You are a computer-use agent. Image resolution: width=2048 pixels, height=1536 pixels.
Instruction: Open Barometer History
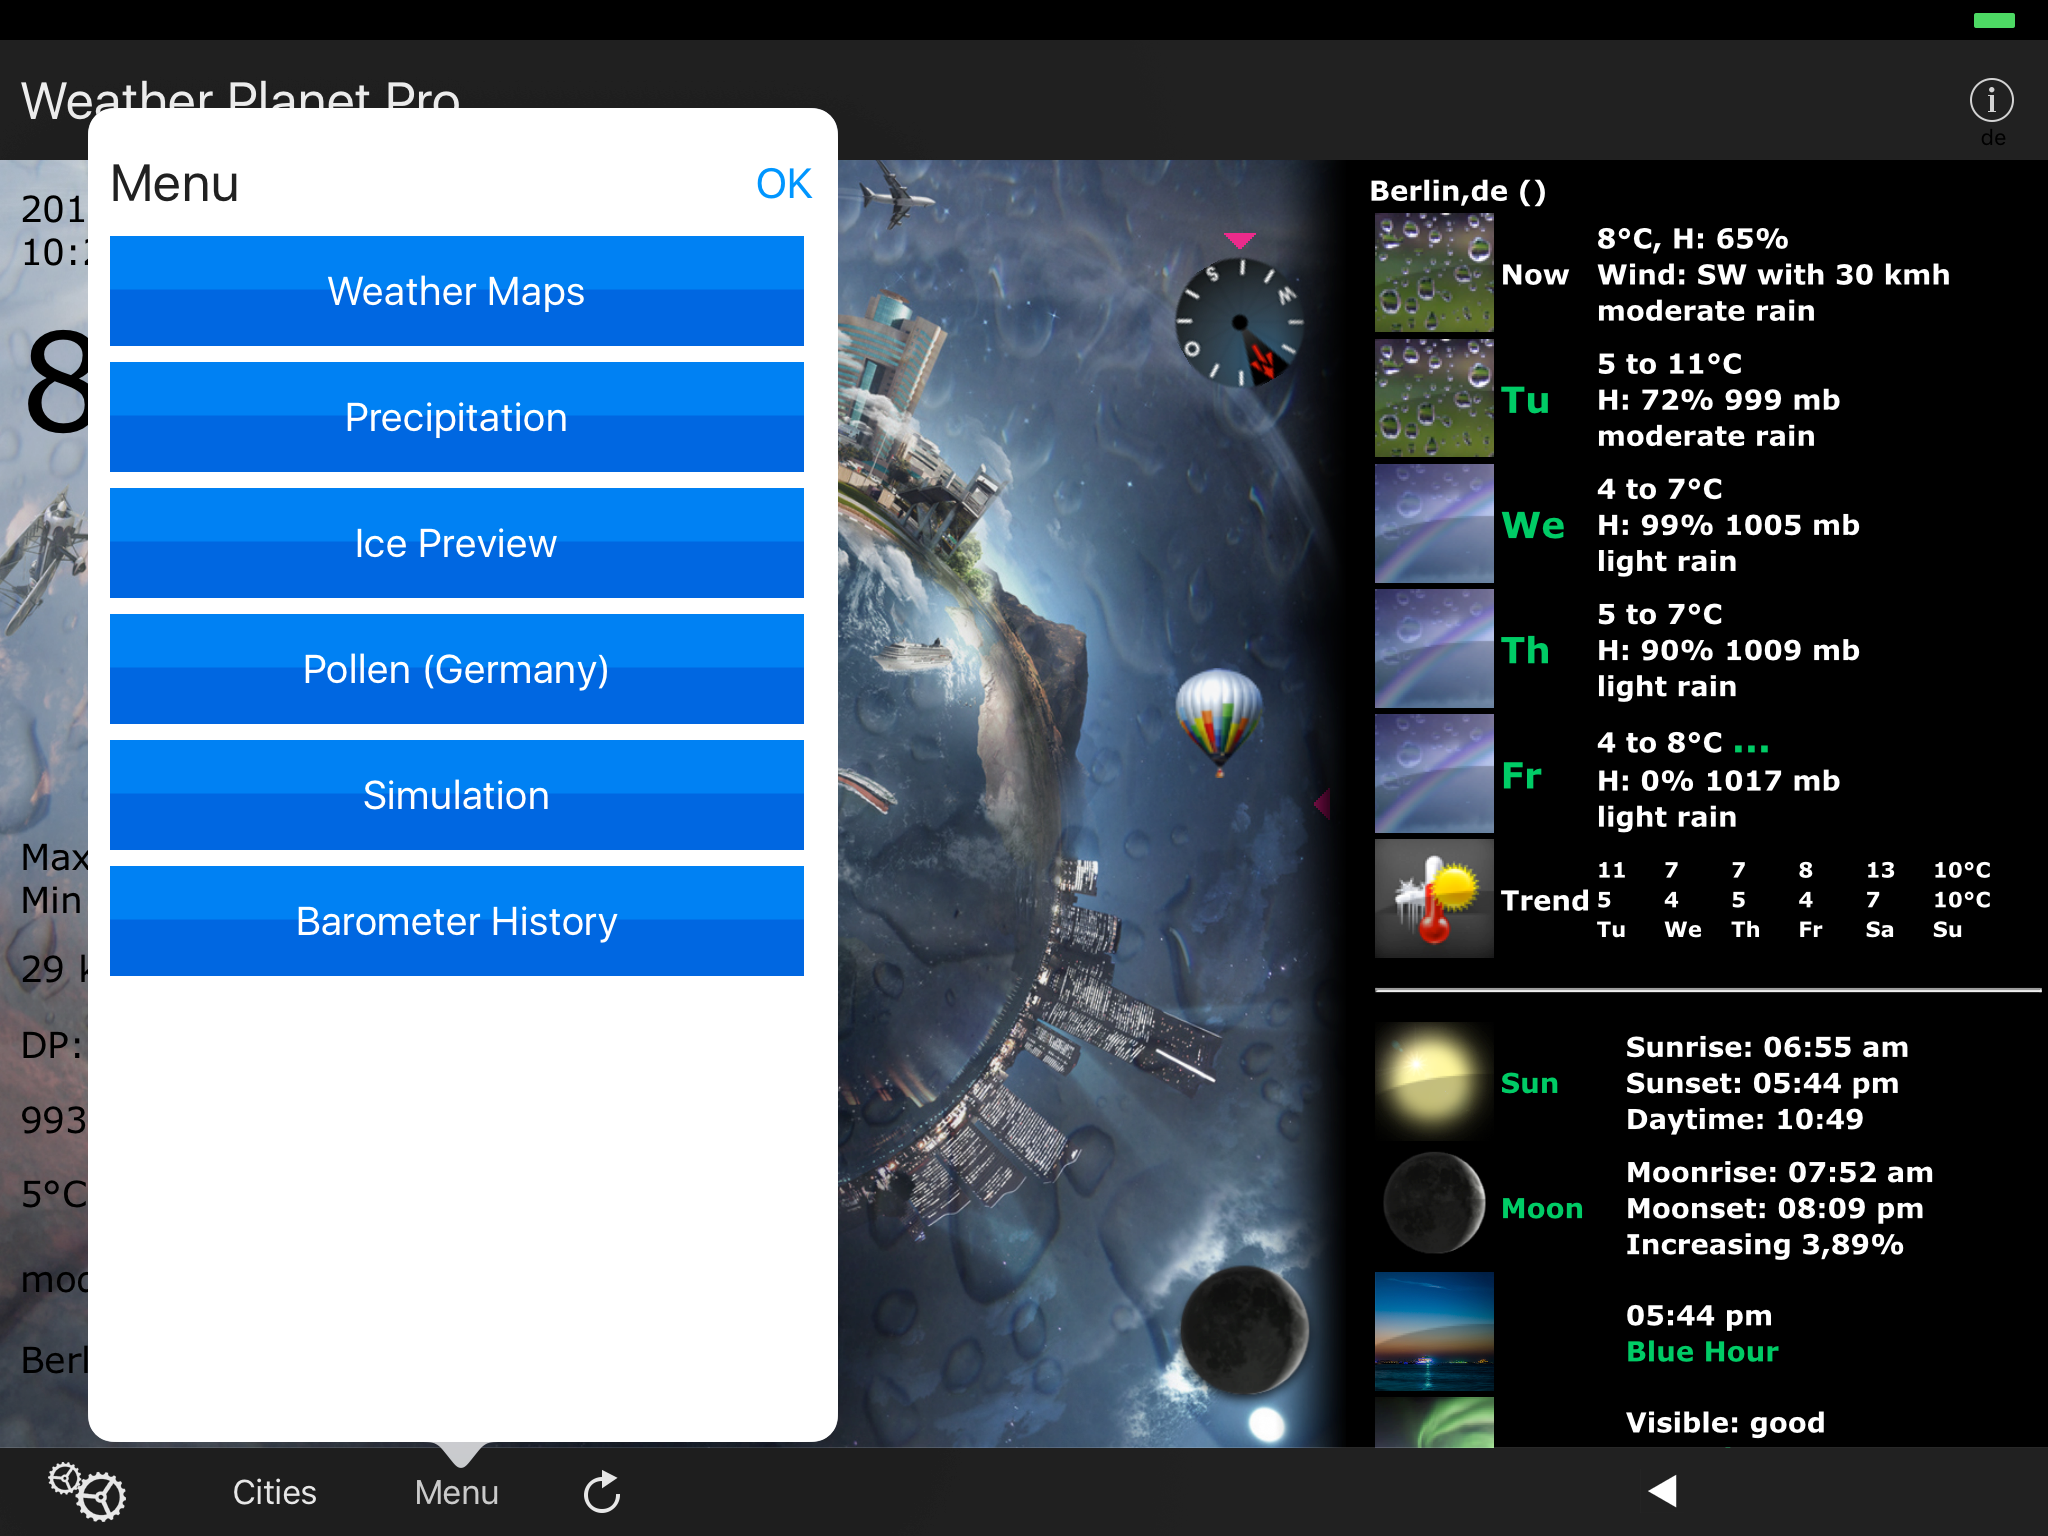[x=456, y=921]
